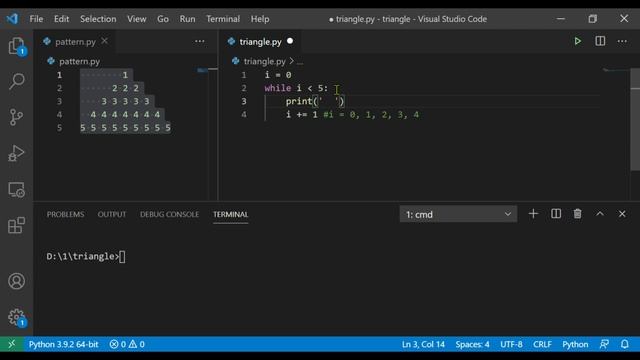Expand the breadcrumb ellipsis after triangle.py

pyautogui.click(x=300, y=62)
